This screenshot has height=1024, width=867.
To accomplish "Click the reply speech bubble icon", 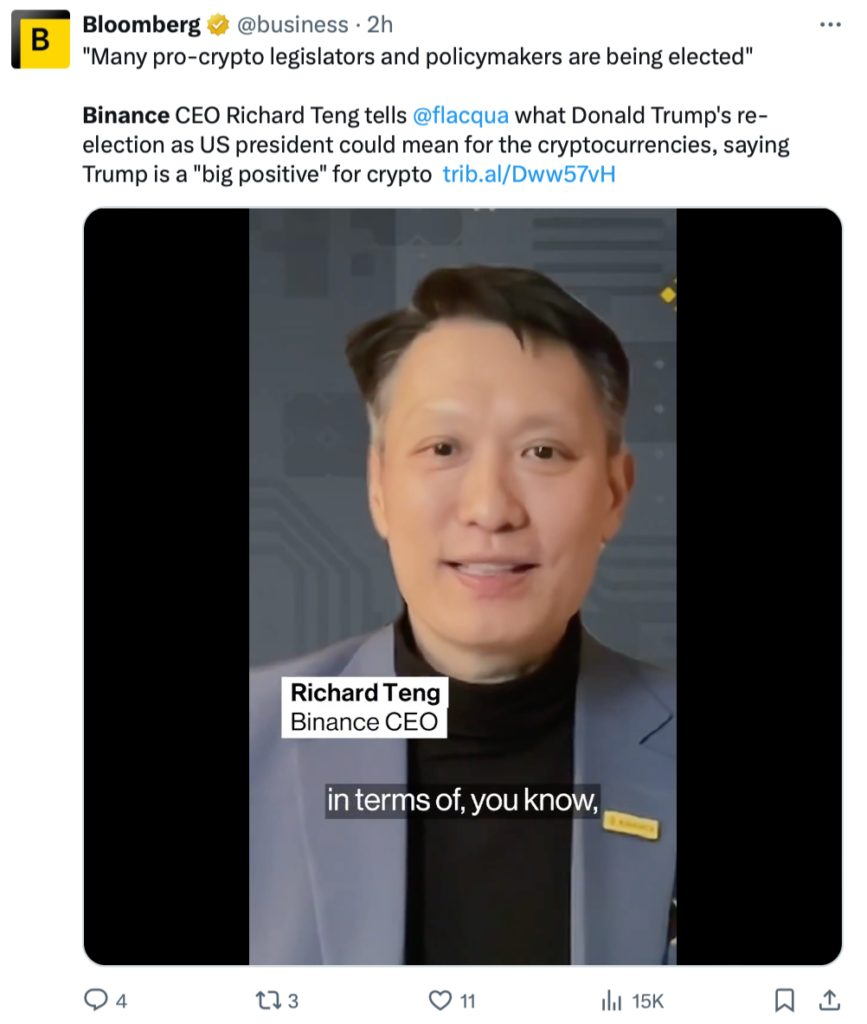I will coord(97,999).
